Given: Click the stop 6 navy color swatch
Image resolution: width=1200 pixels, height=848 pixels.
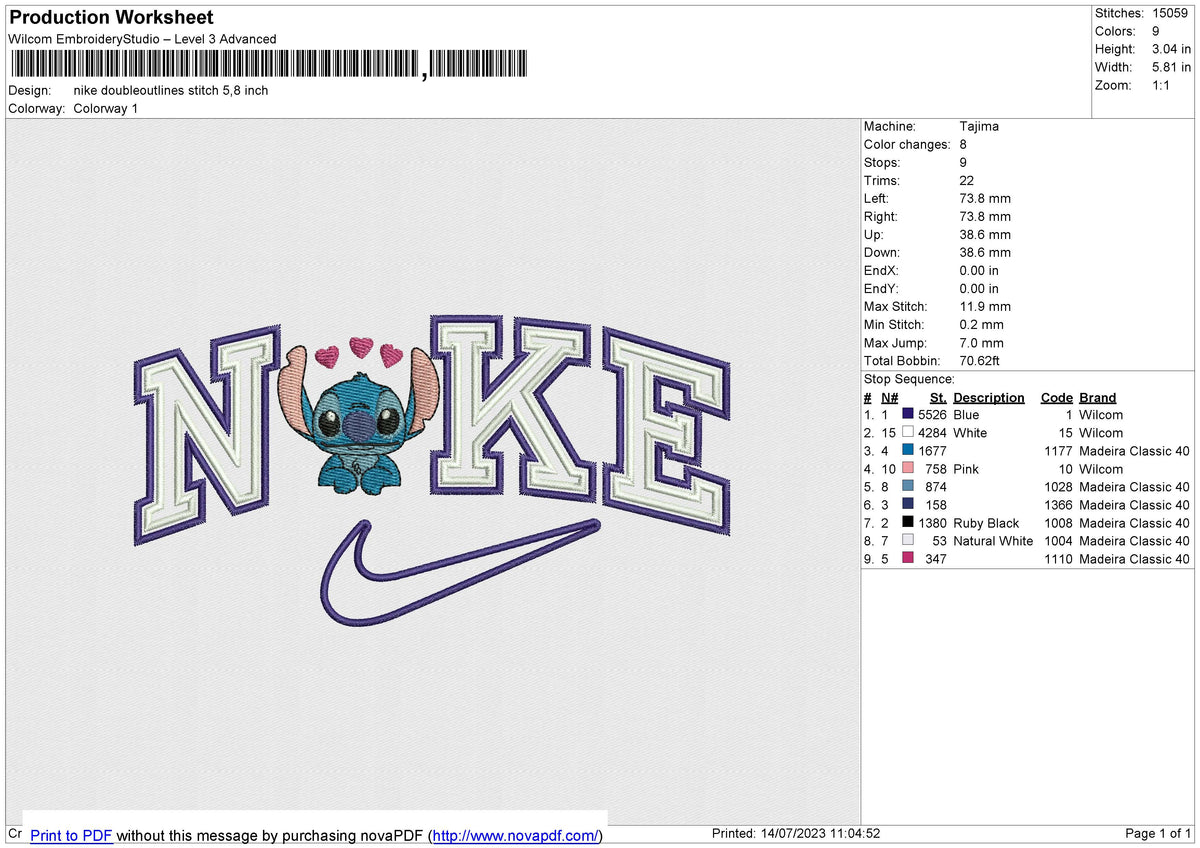Looking at the screenshot, I should pos(908,504).
